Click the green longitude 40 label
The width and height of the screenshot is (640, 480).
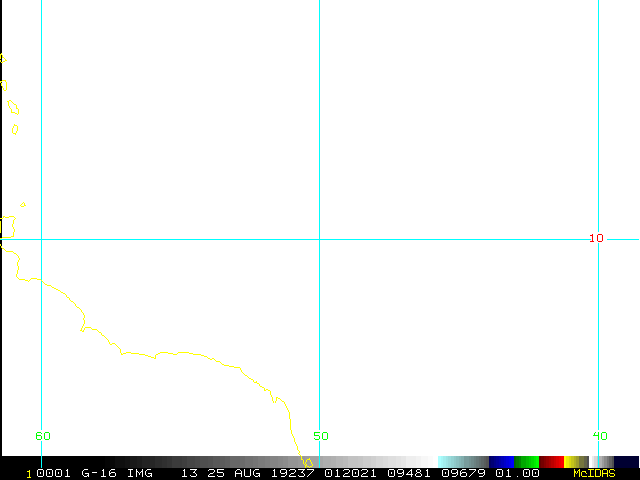pos(599,436)
